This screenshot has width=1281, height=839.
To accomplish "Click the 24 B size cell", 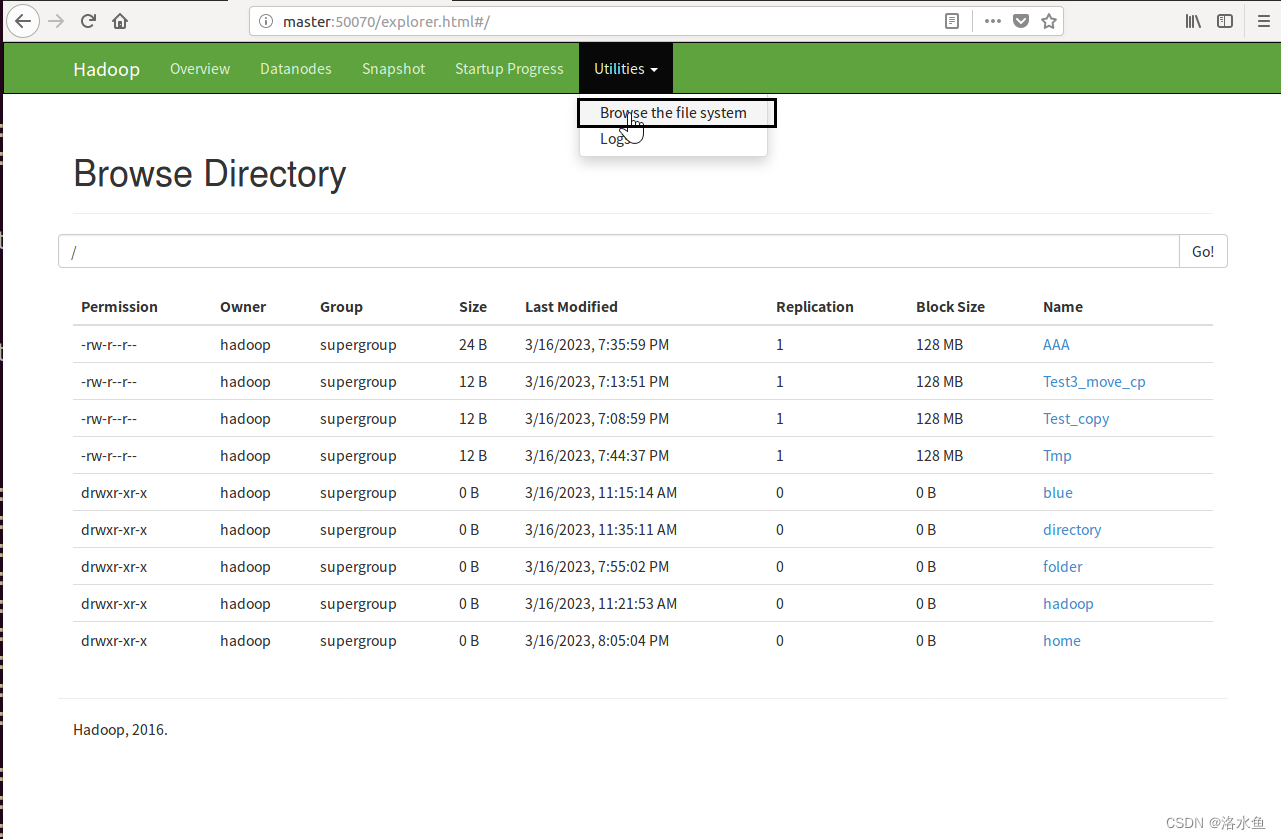I will pos(473,345).
